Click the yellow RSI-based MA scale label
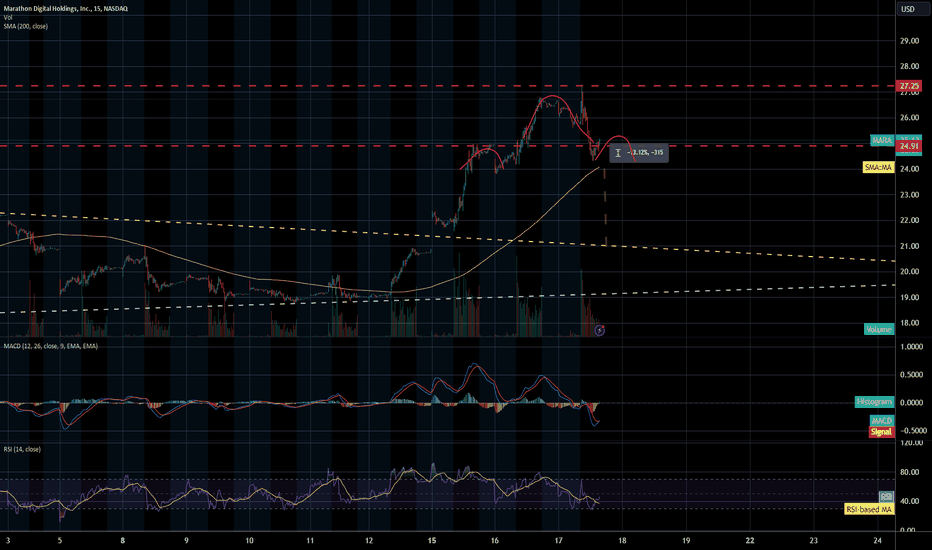This screenshot has height=550, width=932. coord(869,510)
